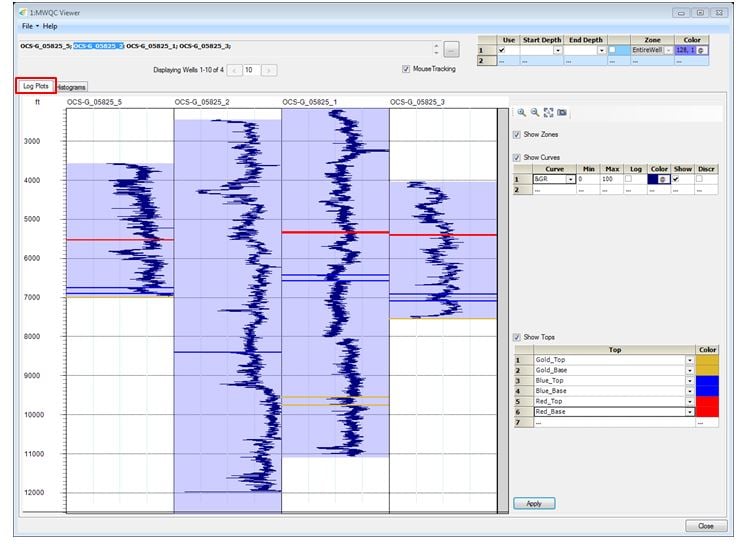
Task: Open the Gold_Base dropdown arrow
Action: coord(689,371)
